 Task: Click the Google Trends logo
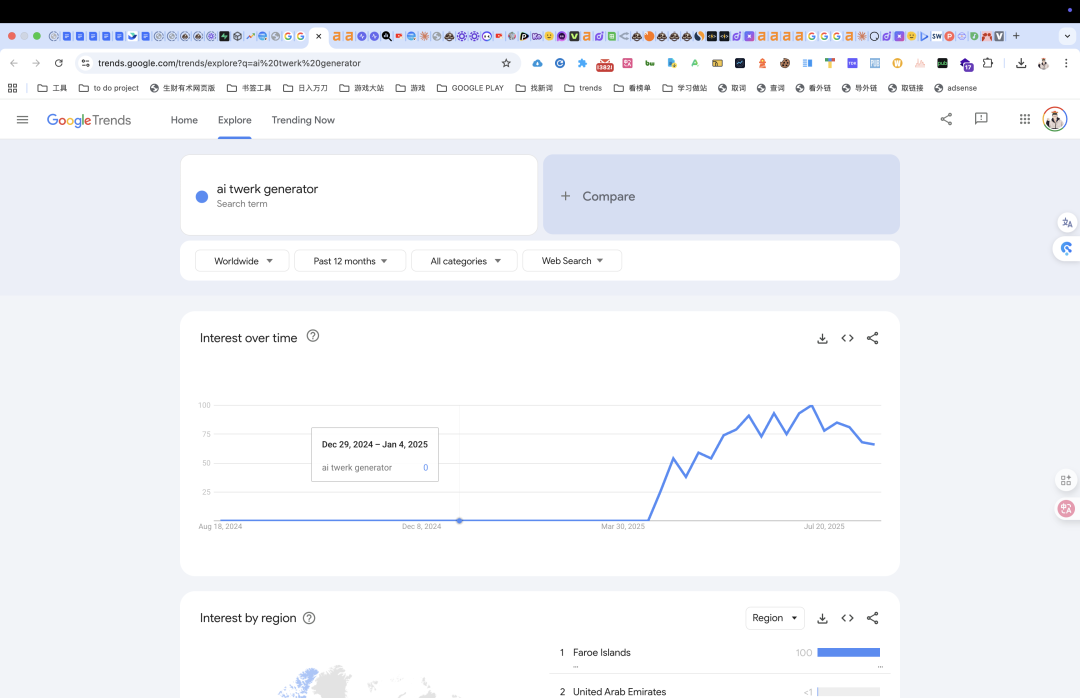pyautogui.click(x=89, y=120)
